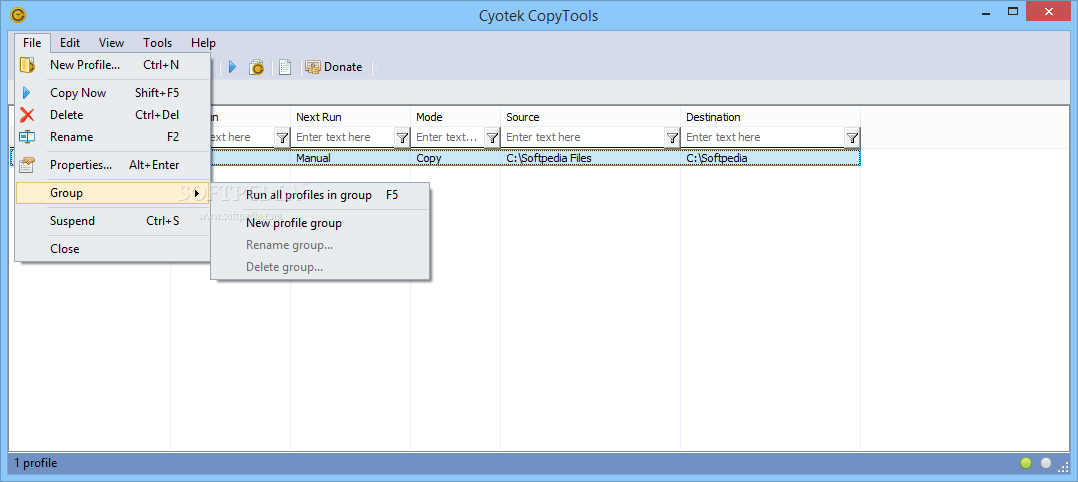This screenshot has width=1078, height=482.
Task: Open the File menu
Action: point(32,43)
